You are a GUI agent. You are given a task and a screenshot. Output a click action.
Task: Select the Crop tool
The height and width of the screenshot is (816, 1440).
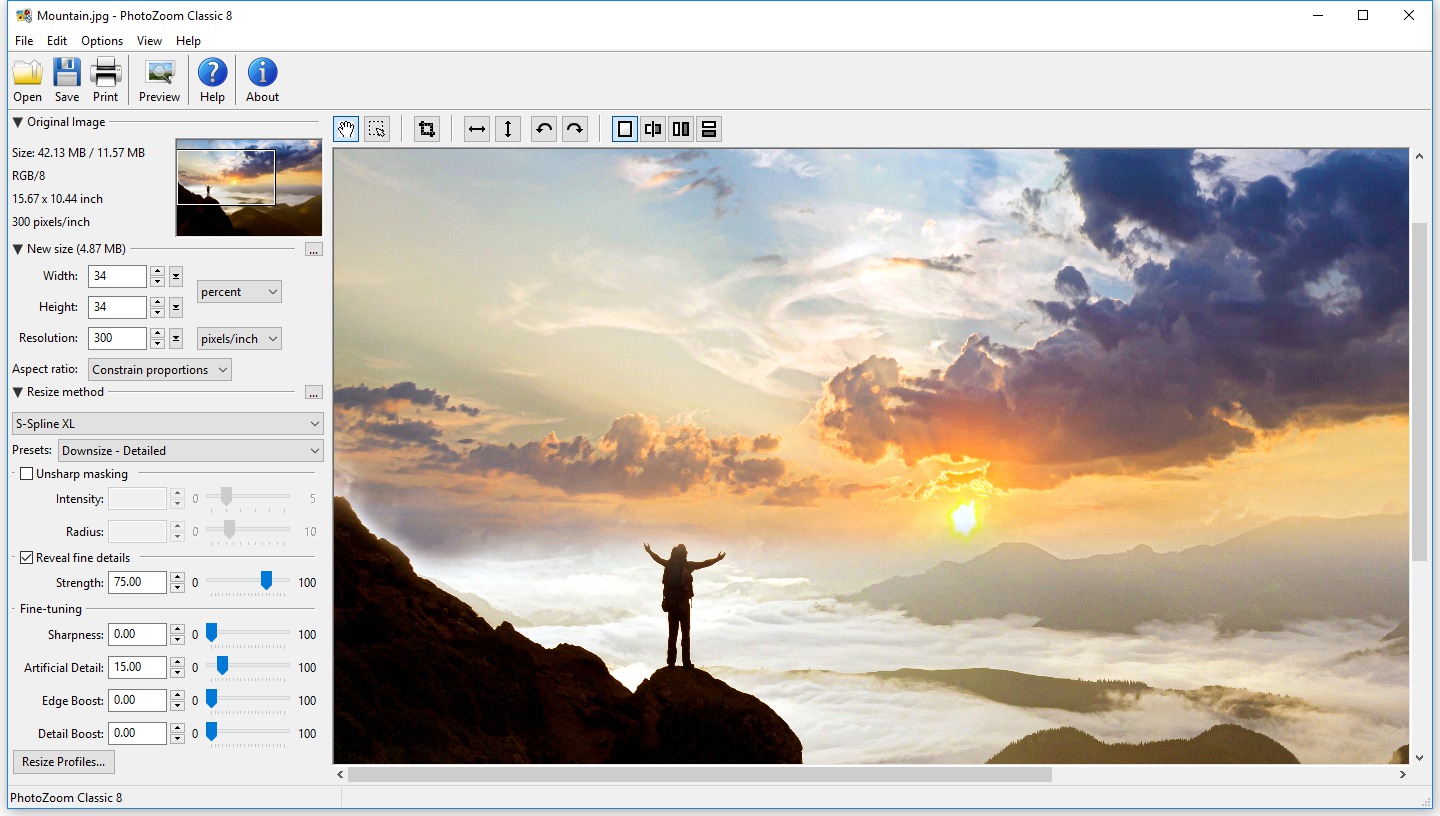(x=427, y=128)
